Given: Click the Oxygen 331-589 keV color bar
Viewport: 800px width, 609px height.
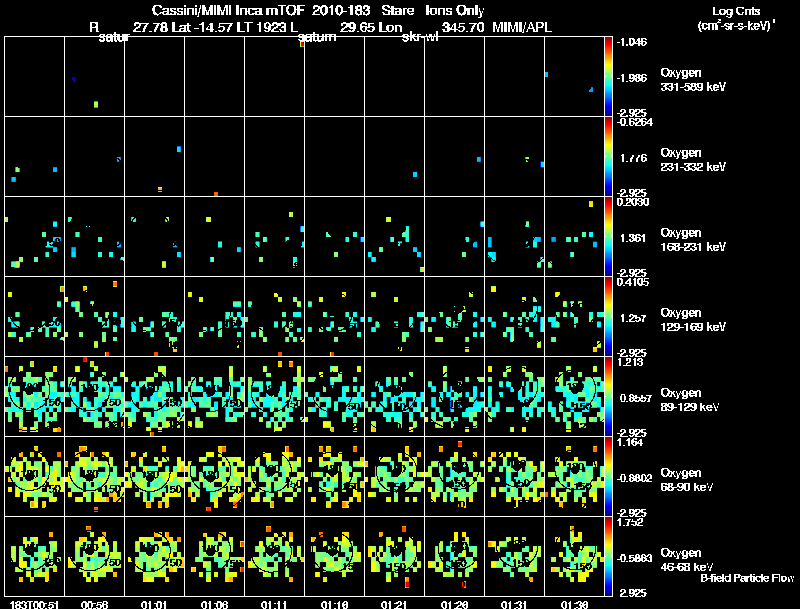Looking at the screenshot, I should pyautogui.click(x=610, y=75).
